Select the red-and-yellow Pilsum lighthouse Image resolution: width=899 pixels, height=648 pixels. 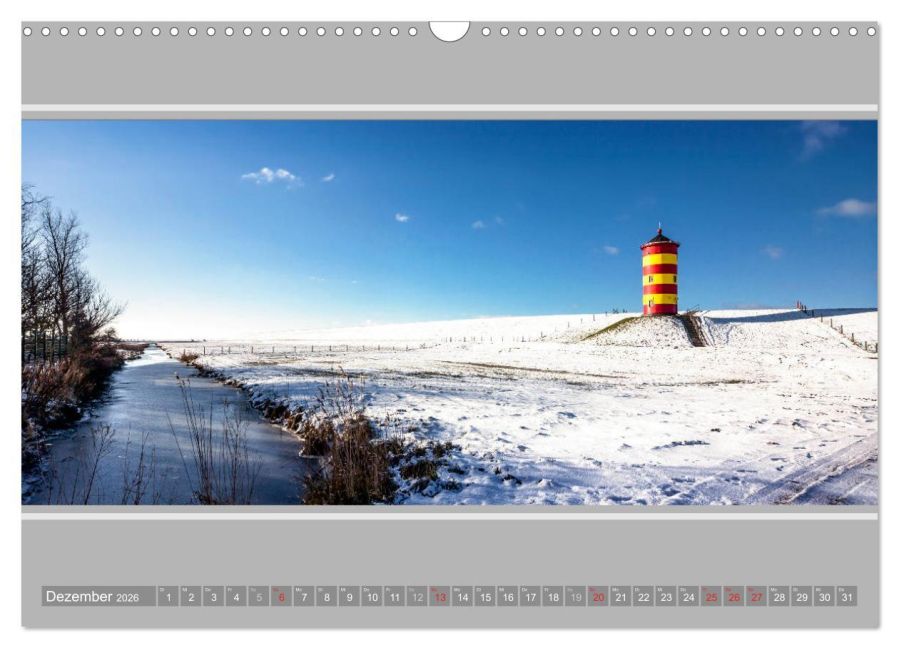659,270
